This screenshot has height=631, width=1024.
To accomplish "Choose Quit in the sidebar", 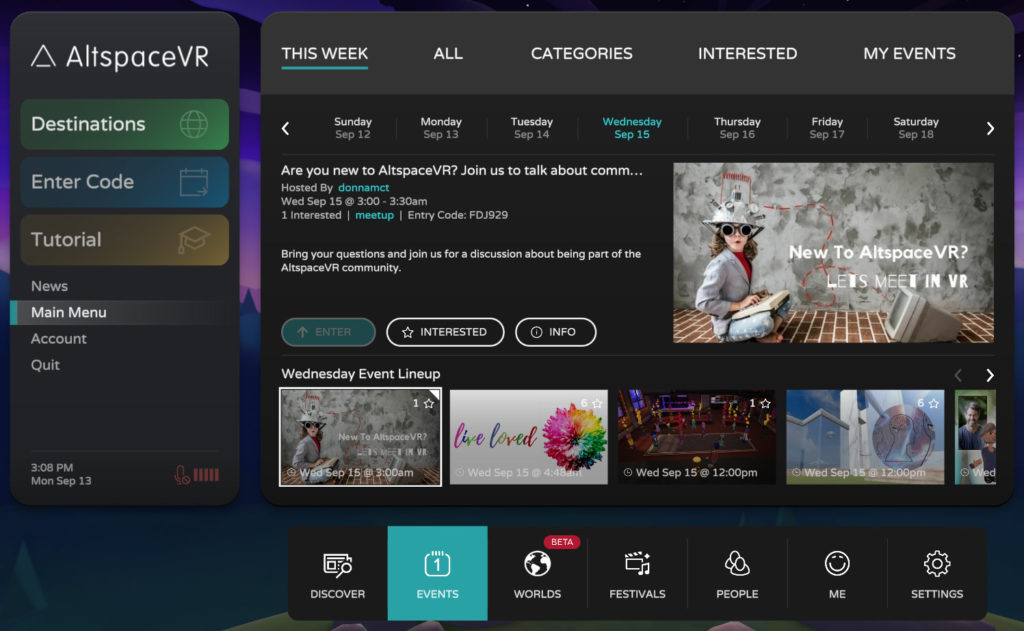I will 45,365.
